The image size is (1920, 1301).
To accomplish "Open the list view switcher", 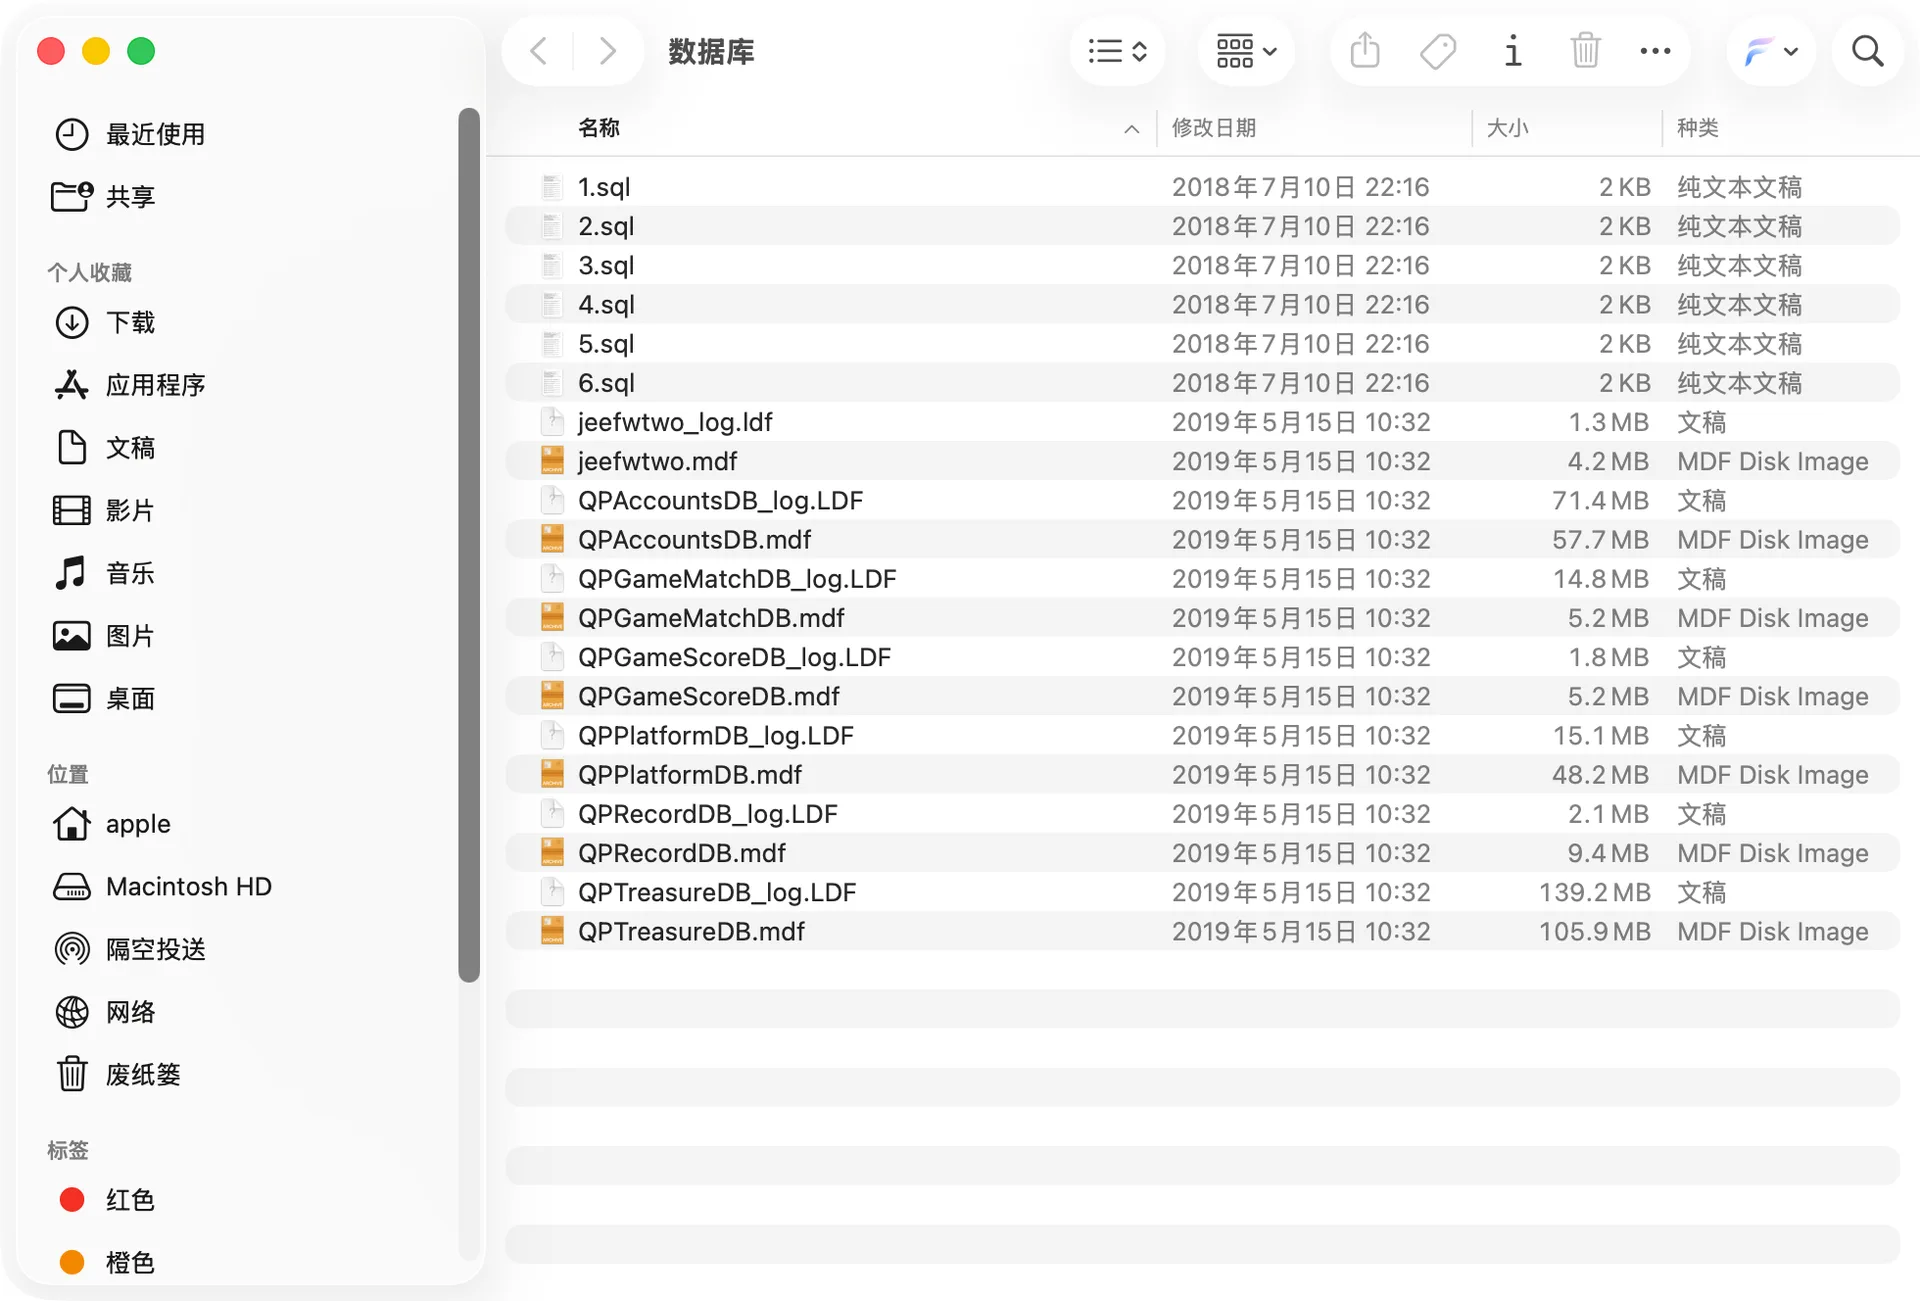I will click(x=1117, y=51).
